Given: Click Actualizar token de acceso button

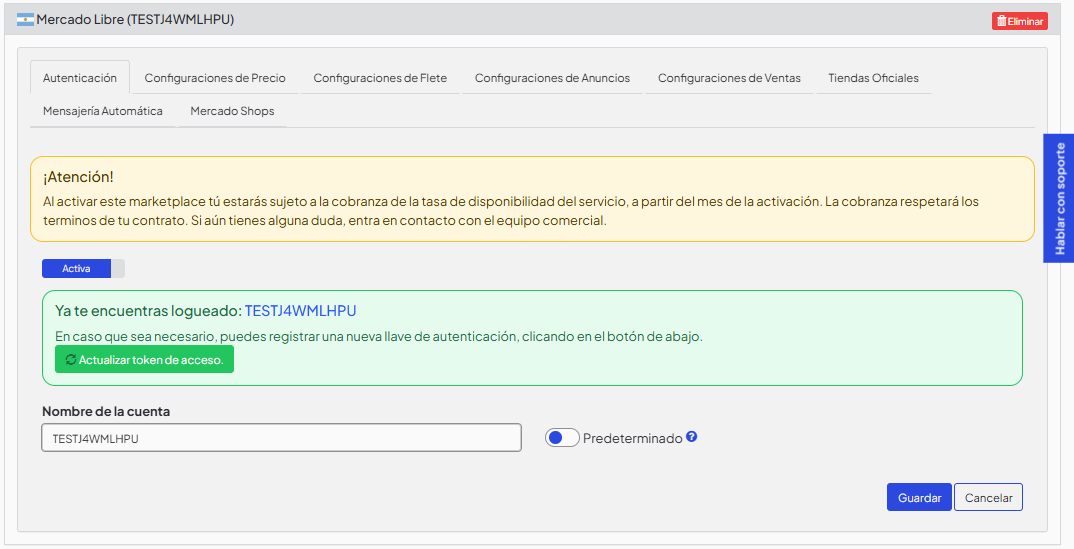Looking at the screenshot, I should click(x=145, y=359).
